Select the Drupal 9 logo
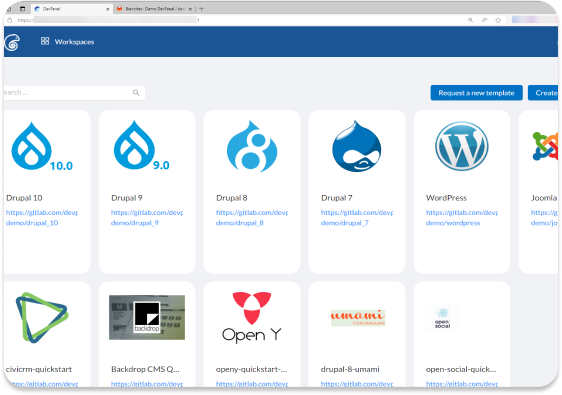The image size is (562, 395). point(142,145)
